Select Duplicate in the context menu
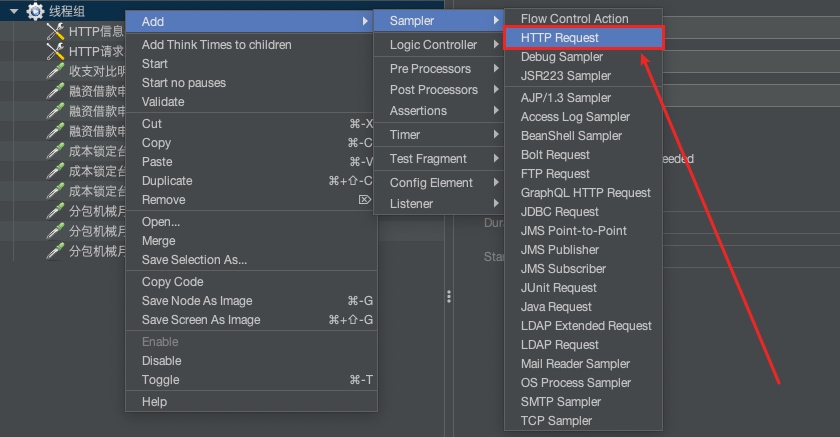This screenshot has width=840, height=437. pos(167,181)
